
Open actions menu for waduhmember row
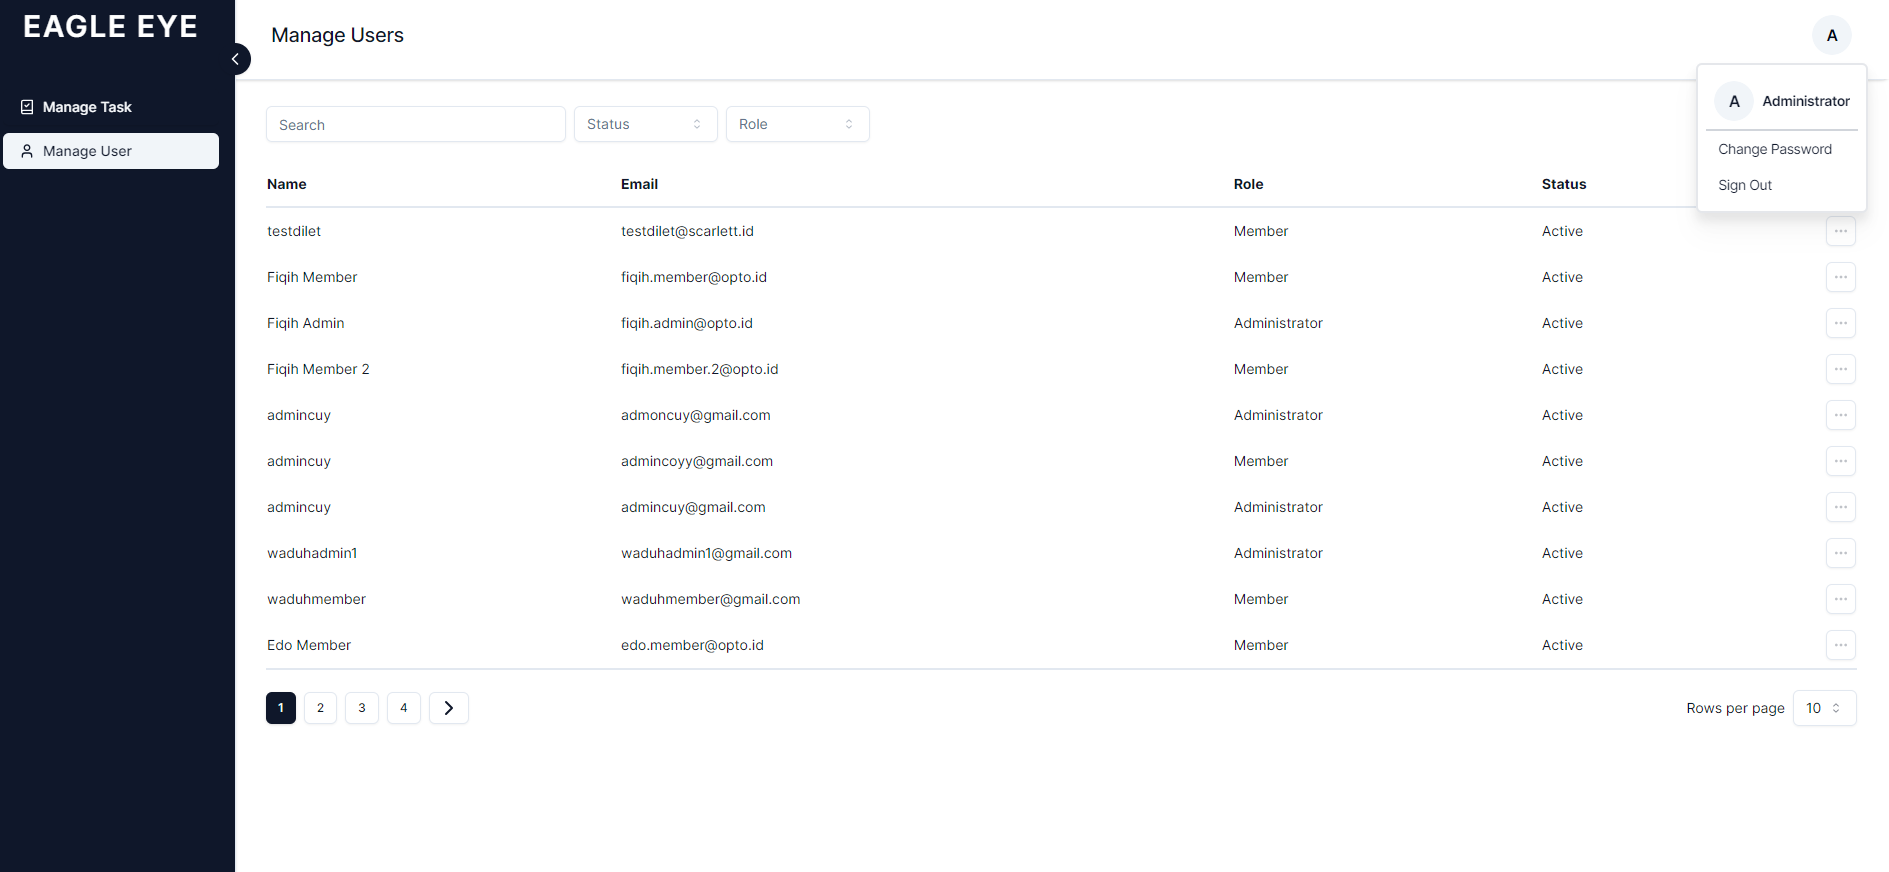tap(1840, 599)
